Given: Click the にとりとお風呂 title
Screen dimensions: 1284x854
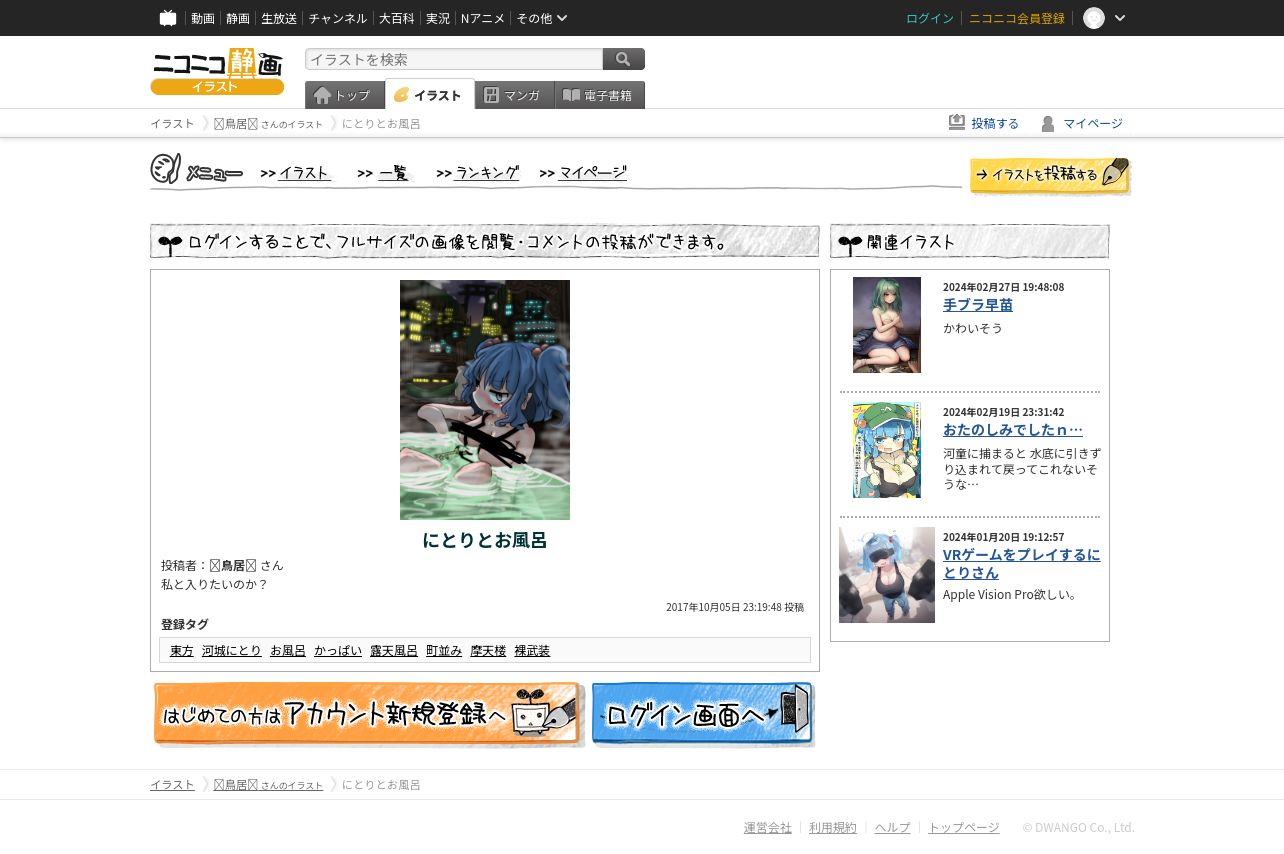Looking at the screenshot, I should pyautogui.click(x=485, y=540).
